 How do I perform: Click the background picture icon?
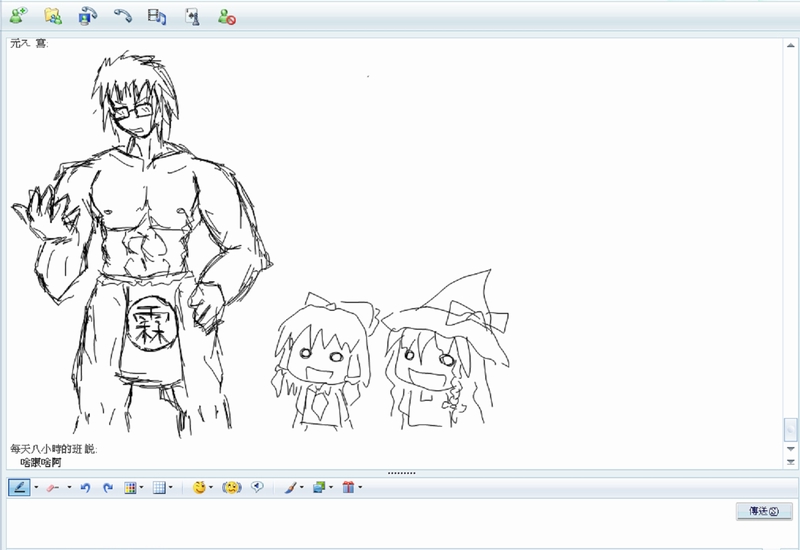tap(319, 488)
